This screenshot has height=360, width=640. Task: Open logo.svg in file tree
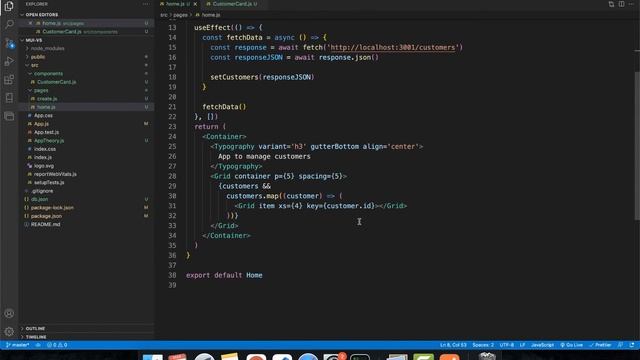(86, 166)
